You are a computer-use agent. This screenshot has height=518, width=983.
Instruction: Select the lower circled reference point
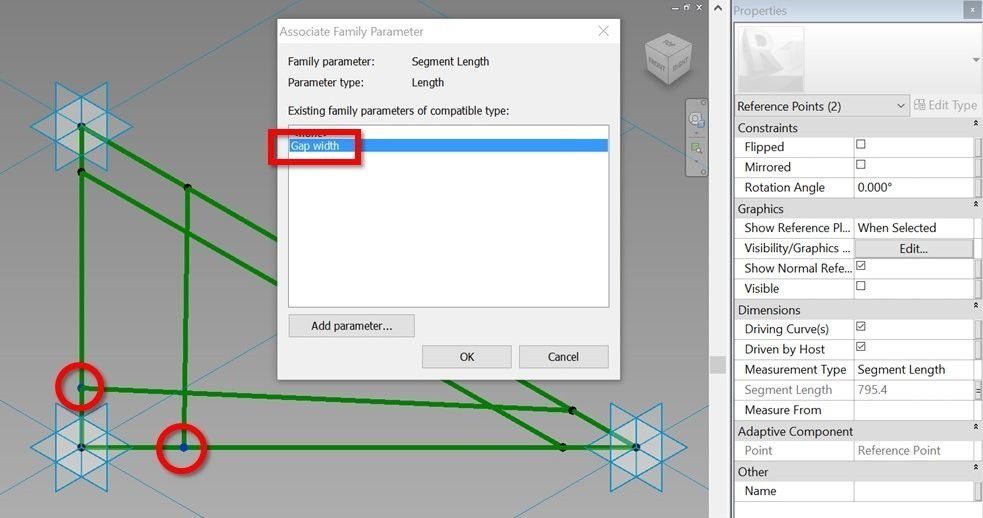click(x=183, y=447)
